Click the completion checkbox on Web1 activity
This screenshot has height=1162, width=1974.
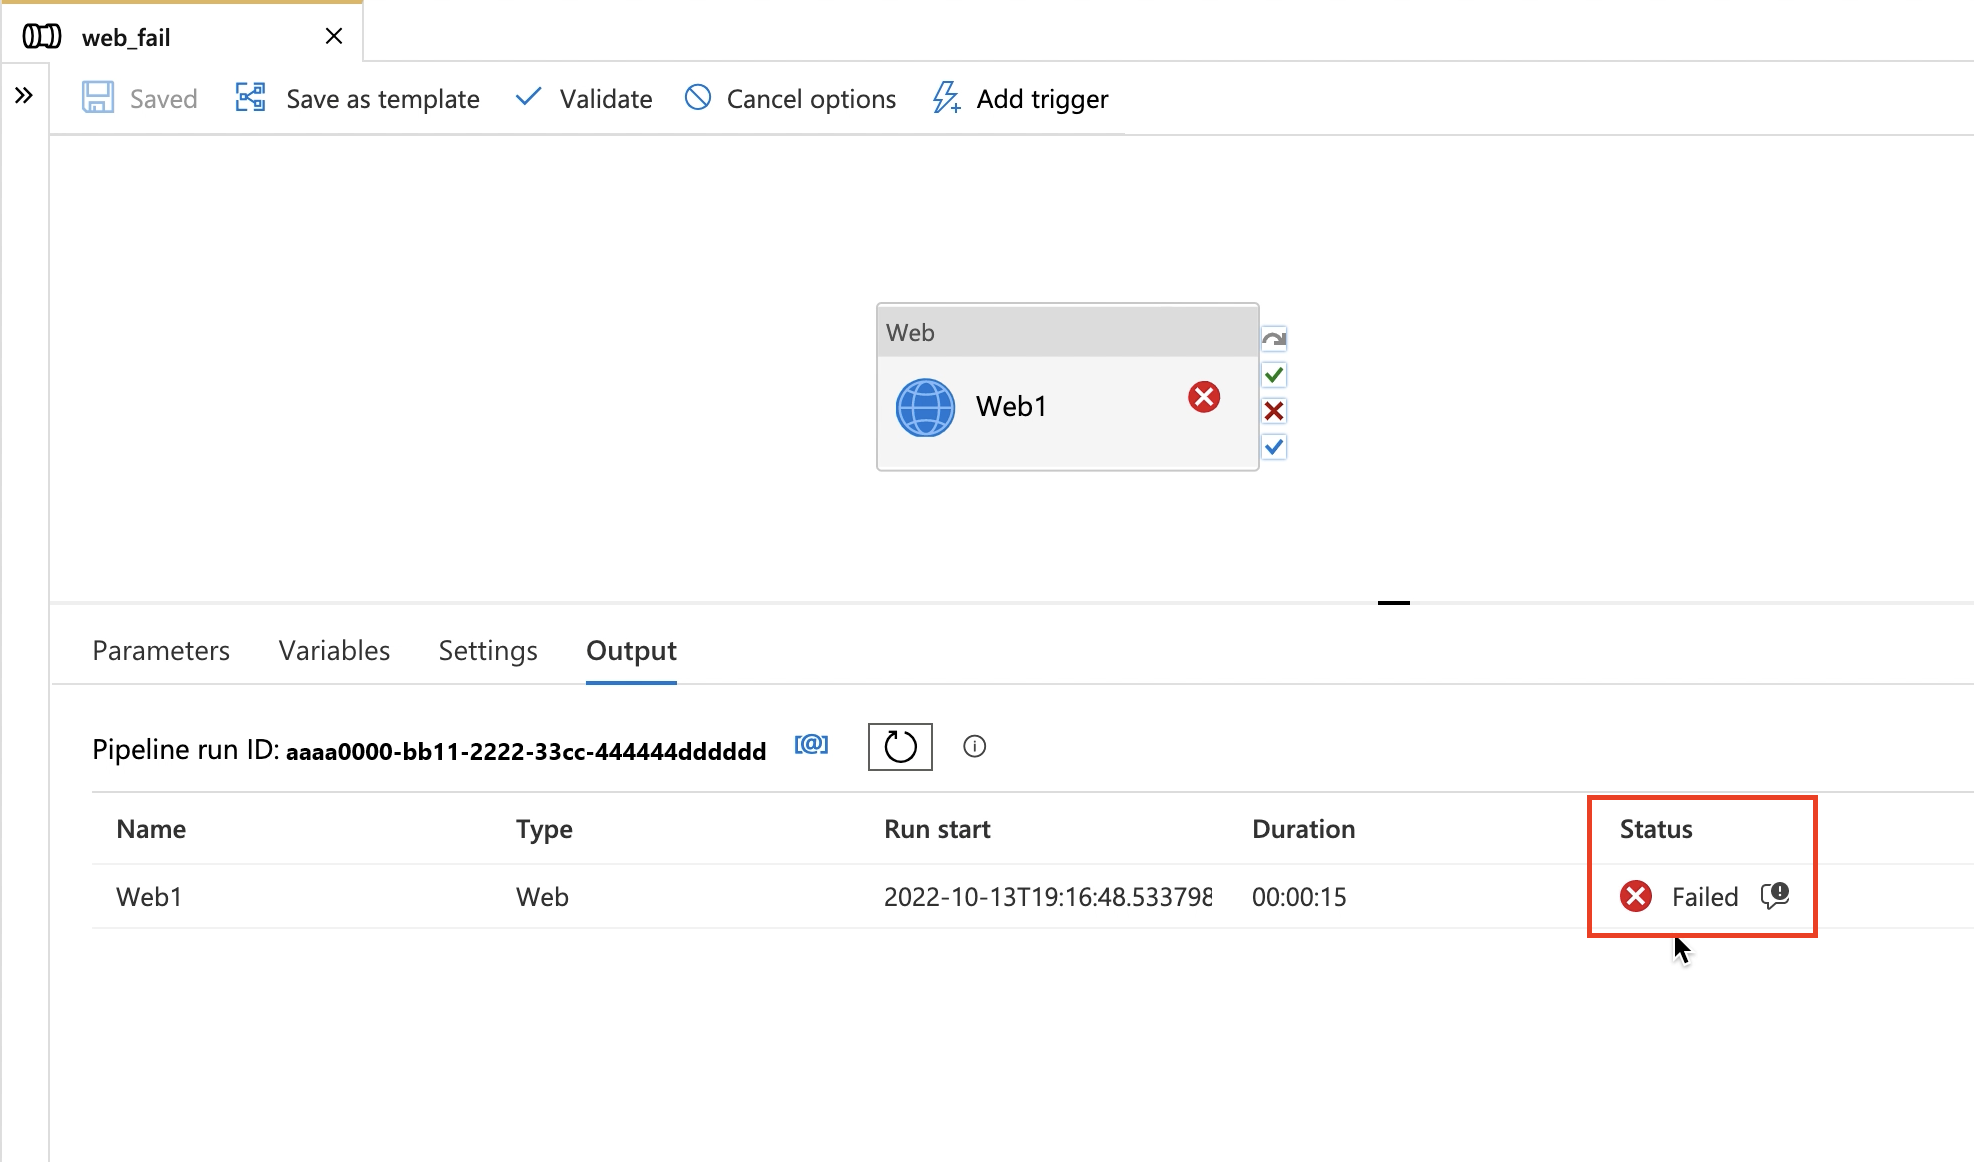click(x=1273, y=447)
